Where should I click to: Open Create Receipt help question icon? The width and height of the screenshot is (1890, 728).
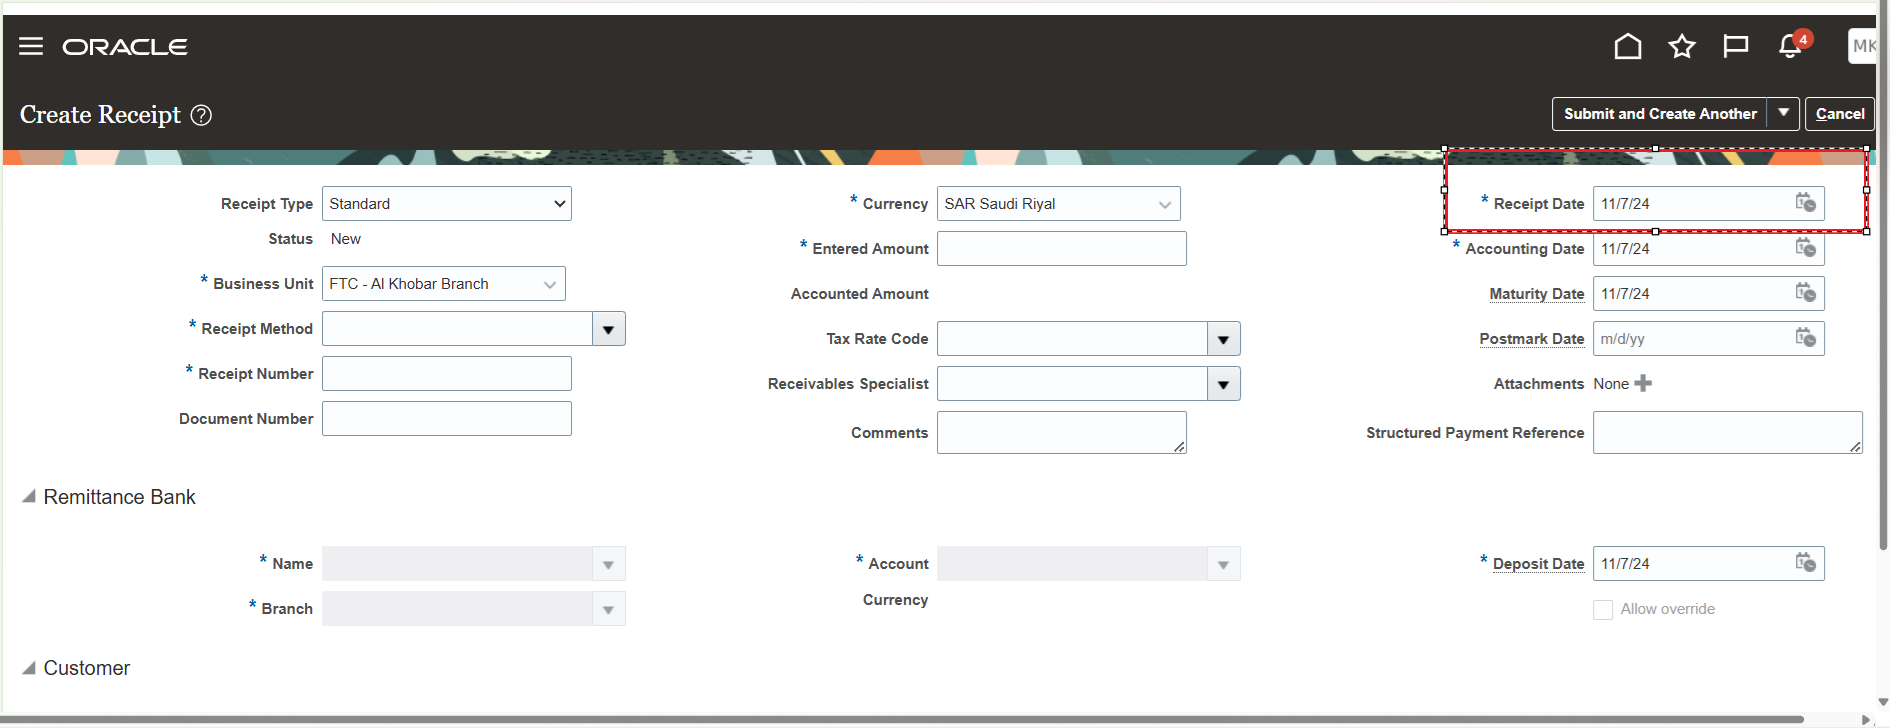pyautogui.click(x=201, y=115)
